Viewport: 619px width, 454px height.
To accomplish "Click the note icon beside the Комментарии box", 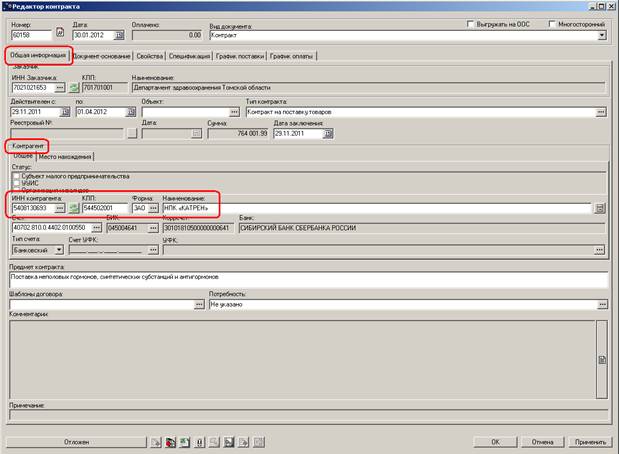I will (x=602, y=358).
